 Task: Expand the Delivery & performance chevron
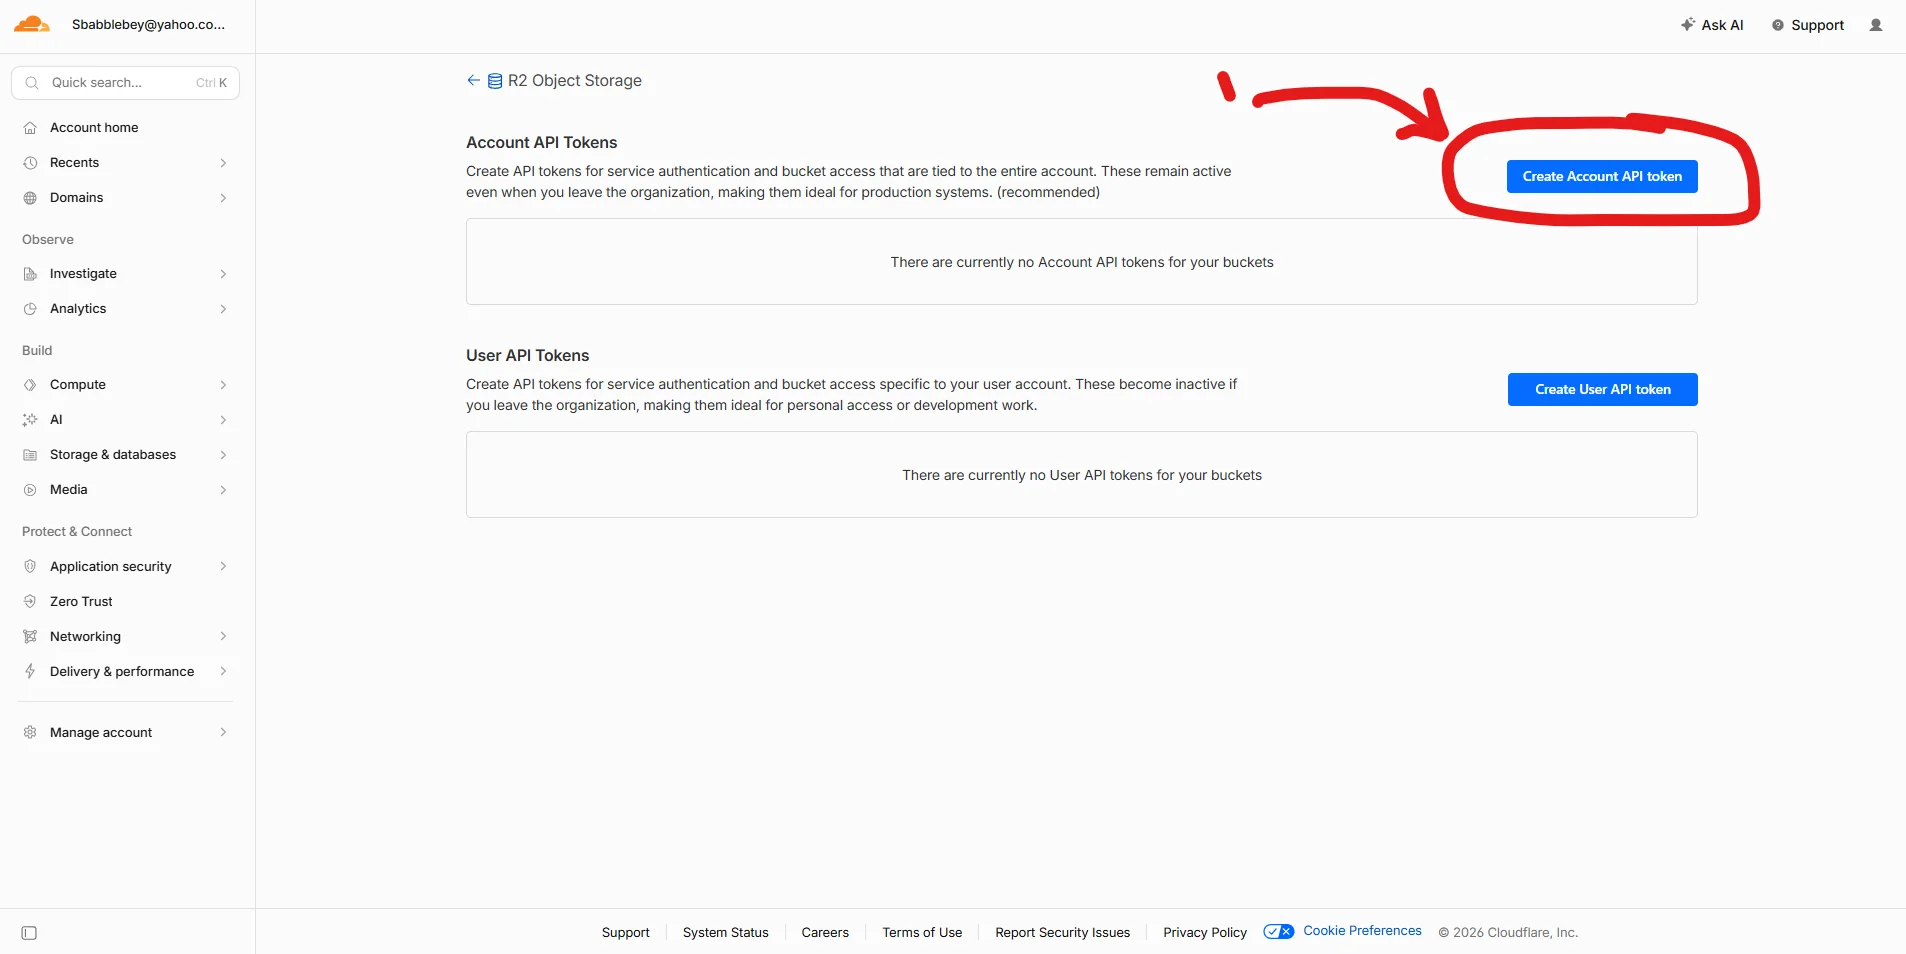tap(223, 671)
